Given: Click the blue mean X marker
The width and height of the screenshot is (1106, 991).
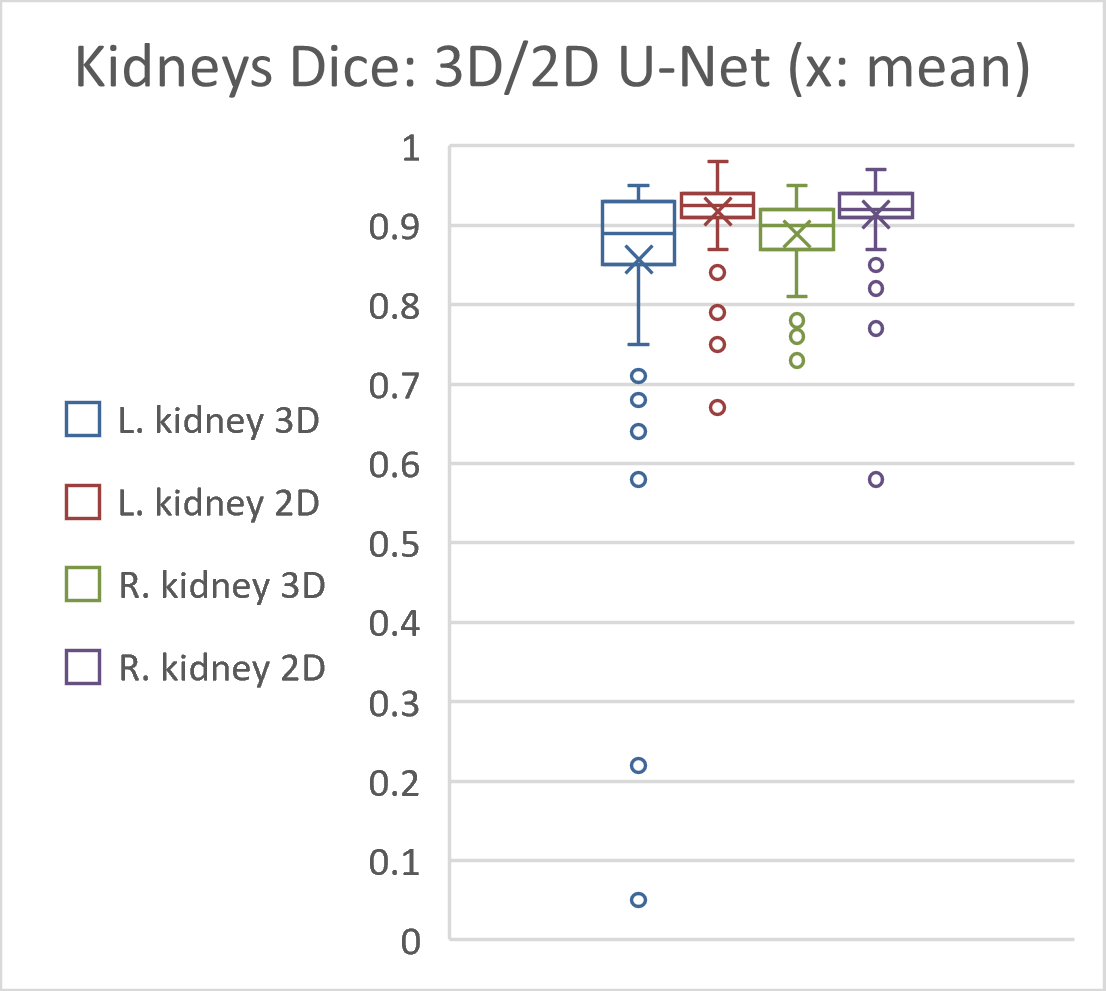Looking at the screenshot, I should pyautogui.click(x=639, y=259).
